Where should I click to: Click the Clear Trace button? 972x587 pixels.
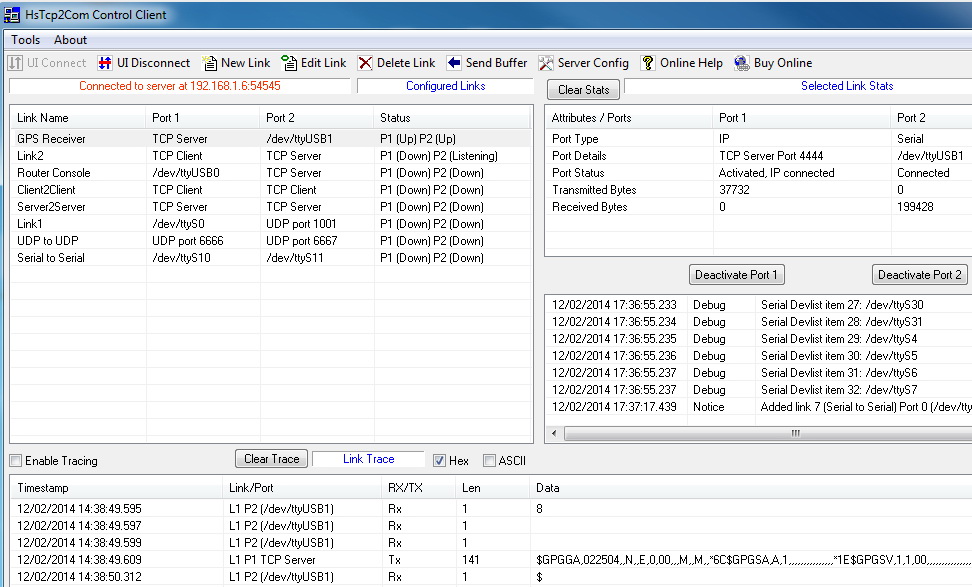(272, 459)
